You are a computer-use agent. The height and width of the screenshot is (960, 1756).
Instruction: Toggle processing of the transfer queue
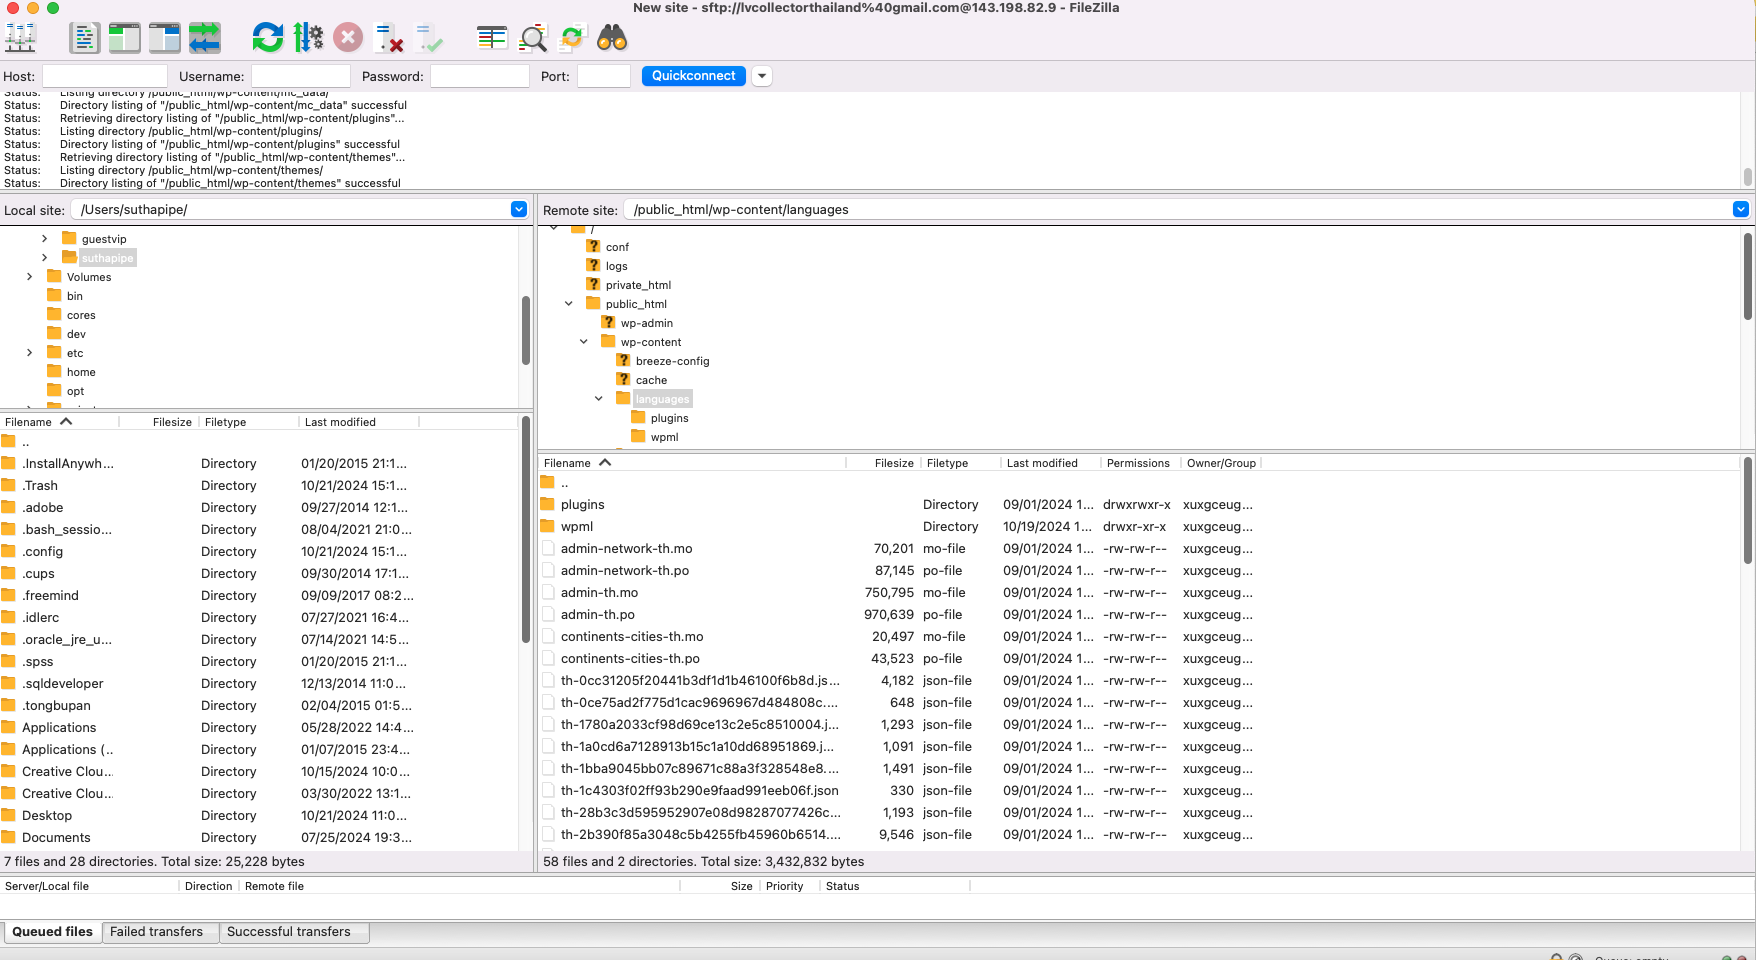coord(308,39)
